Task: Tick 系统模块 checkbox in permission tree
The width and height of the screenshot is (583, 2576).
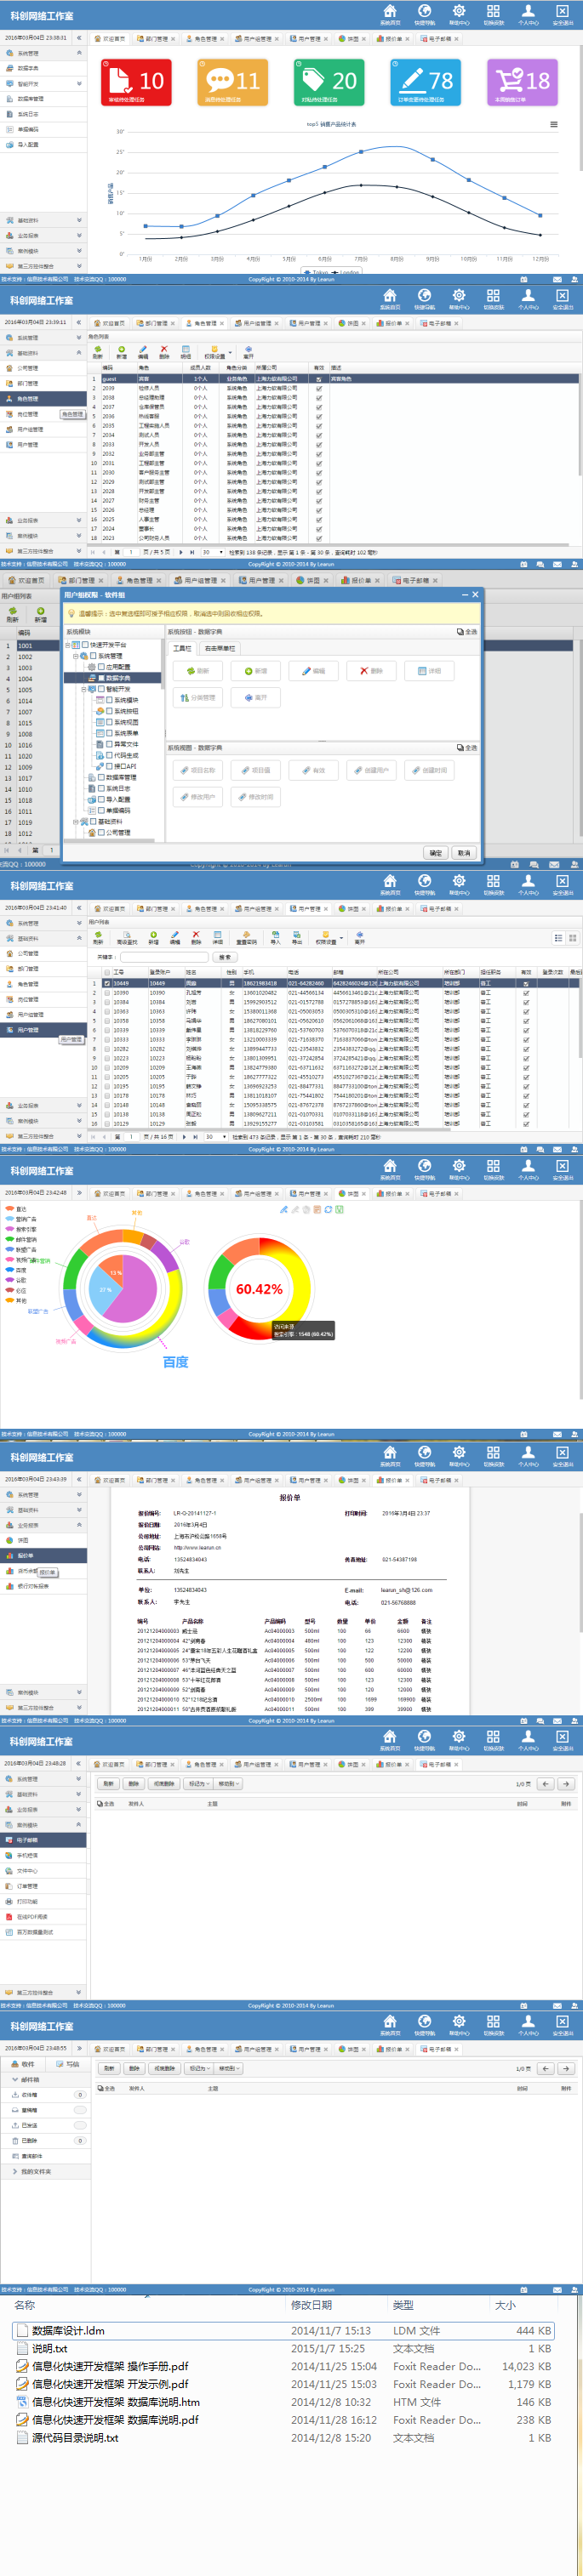Action: [109, 700]
